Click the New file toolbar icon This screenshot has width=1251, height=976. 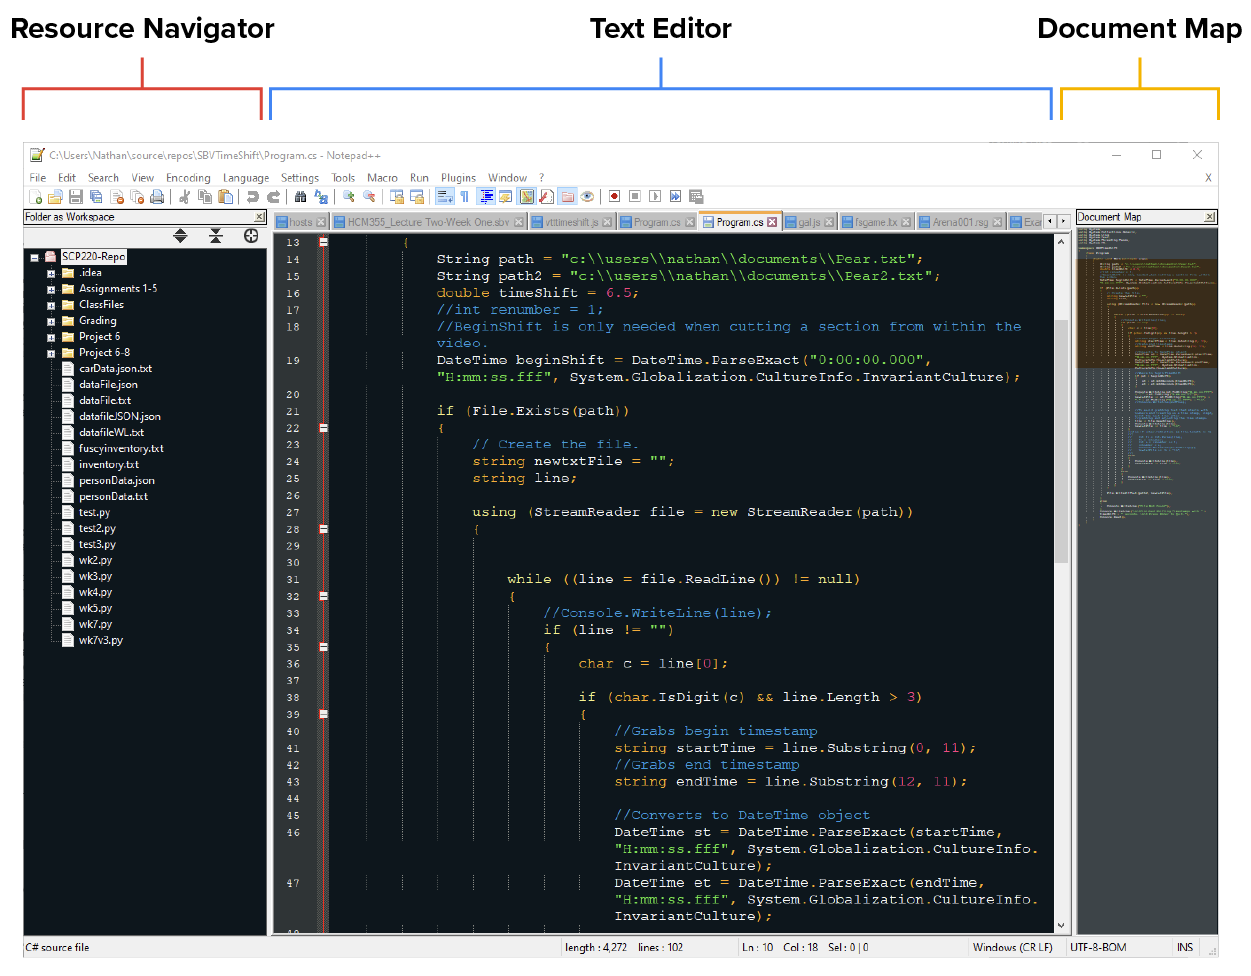coord(36,197)
